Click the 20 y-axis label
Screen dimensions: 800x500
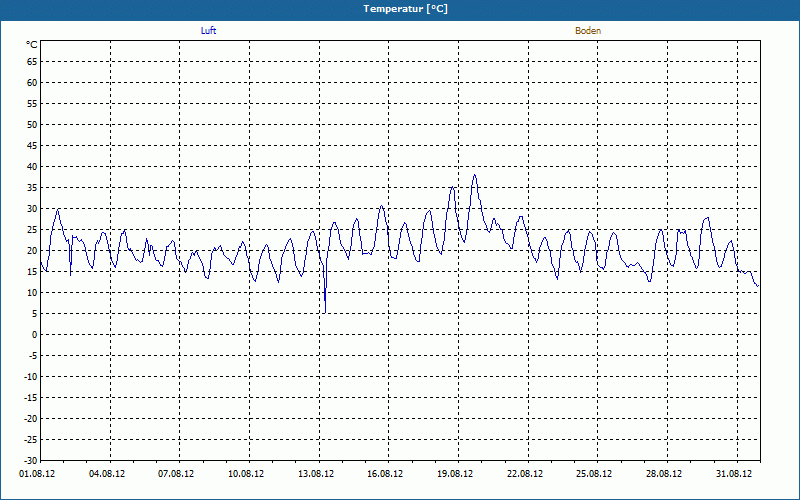(x=32, y=251)
